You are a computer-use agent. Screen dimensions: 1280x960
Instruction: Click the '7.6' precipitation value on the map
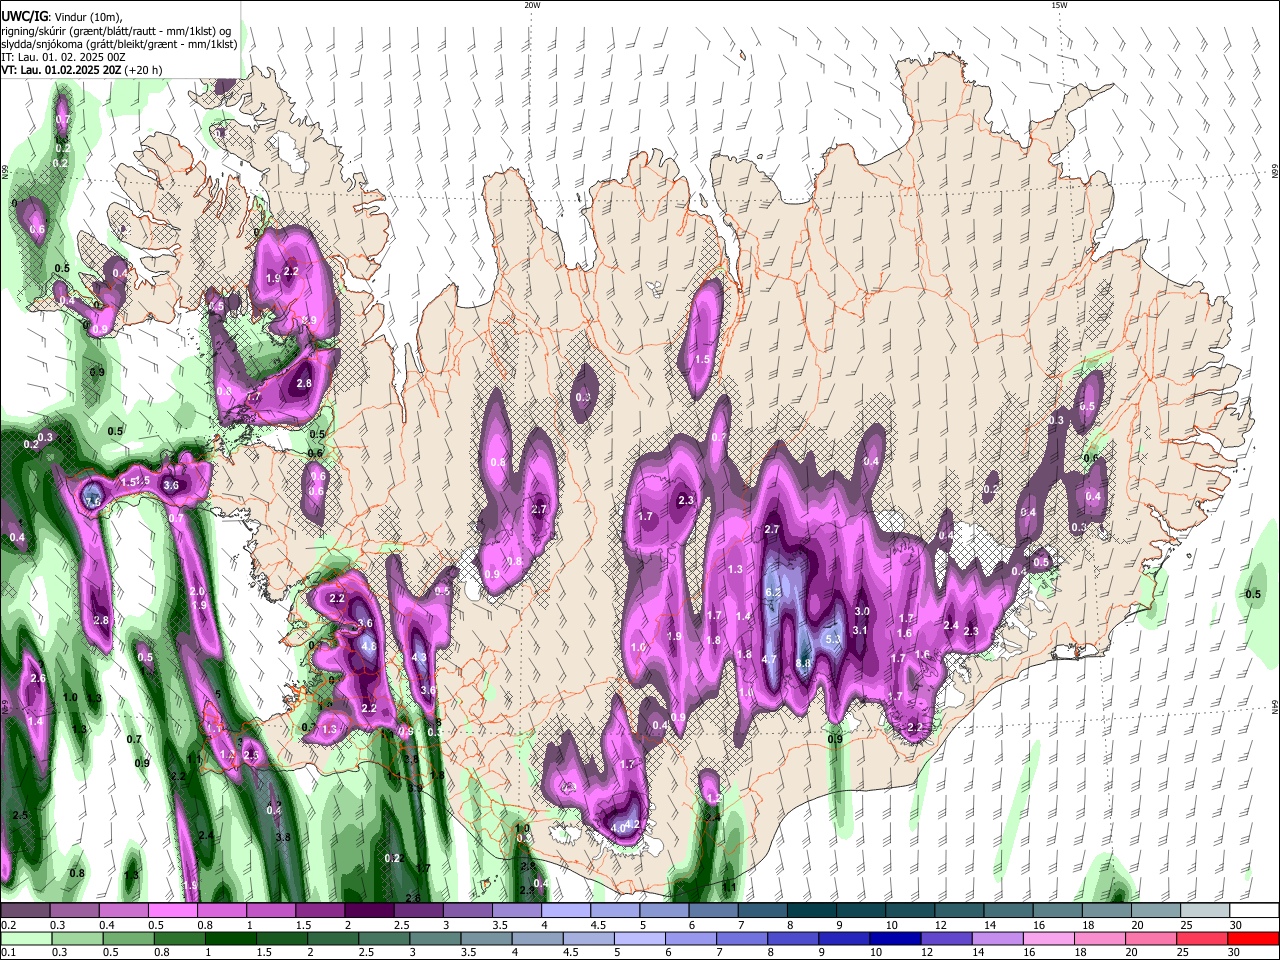click(x=93, y=501)
